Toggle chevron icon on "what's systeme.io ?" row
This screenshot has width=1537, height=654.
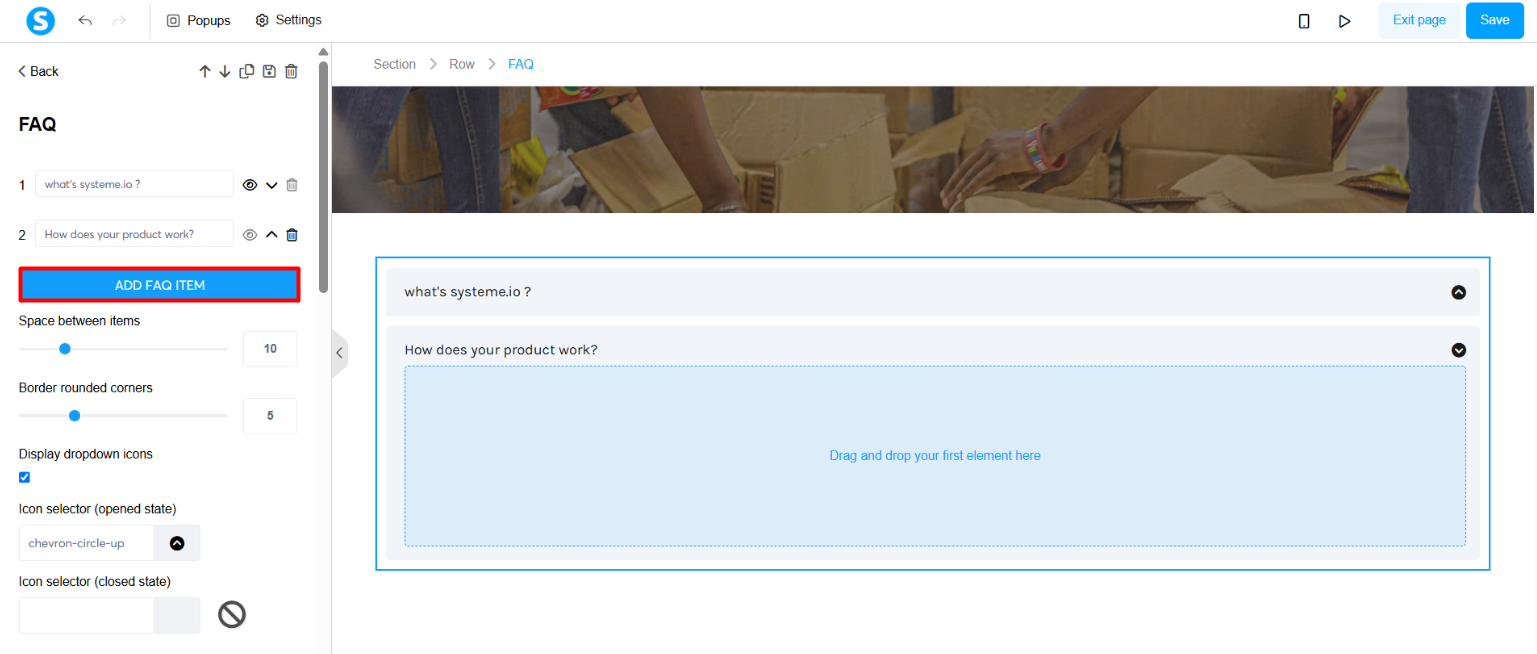(1458, 292)
